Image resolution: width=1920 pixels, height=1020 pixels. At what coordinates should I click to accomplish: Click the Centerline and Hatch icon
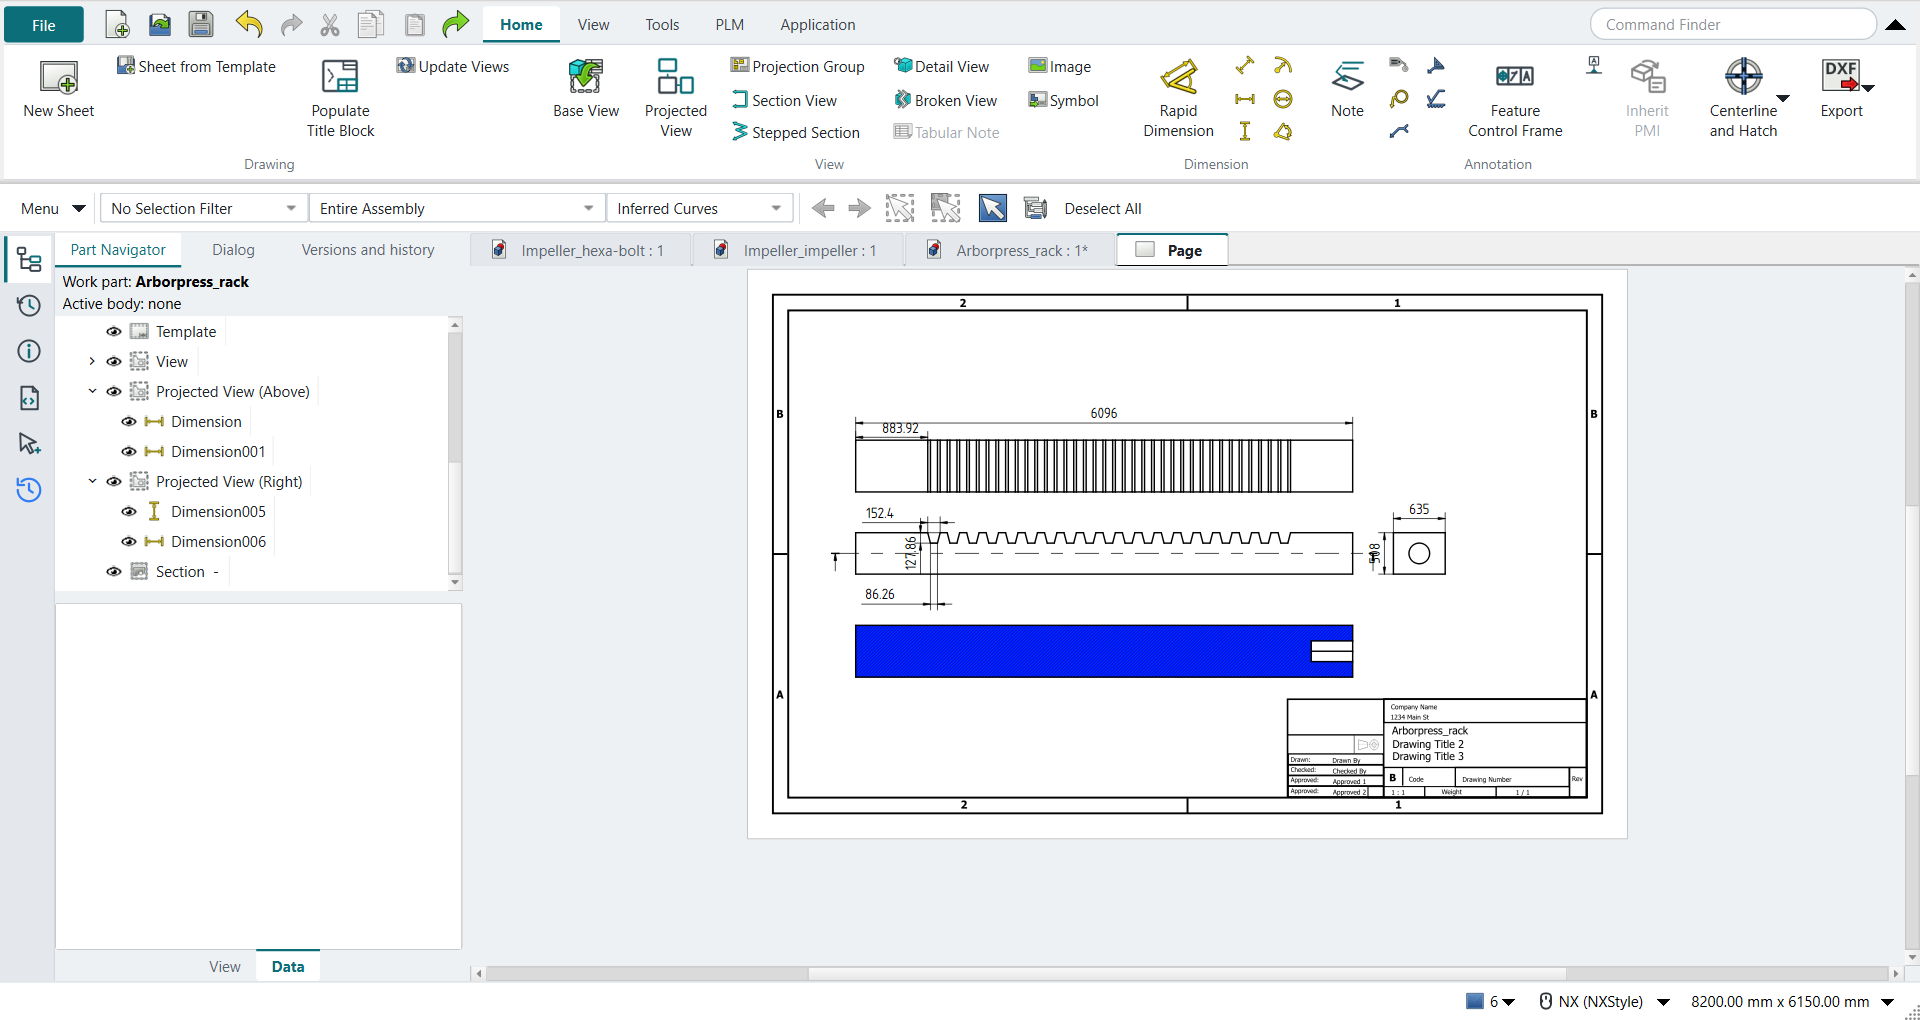[x=1743, y=76]
